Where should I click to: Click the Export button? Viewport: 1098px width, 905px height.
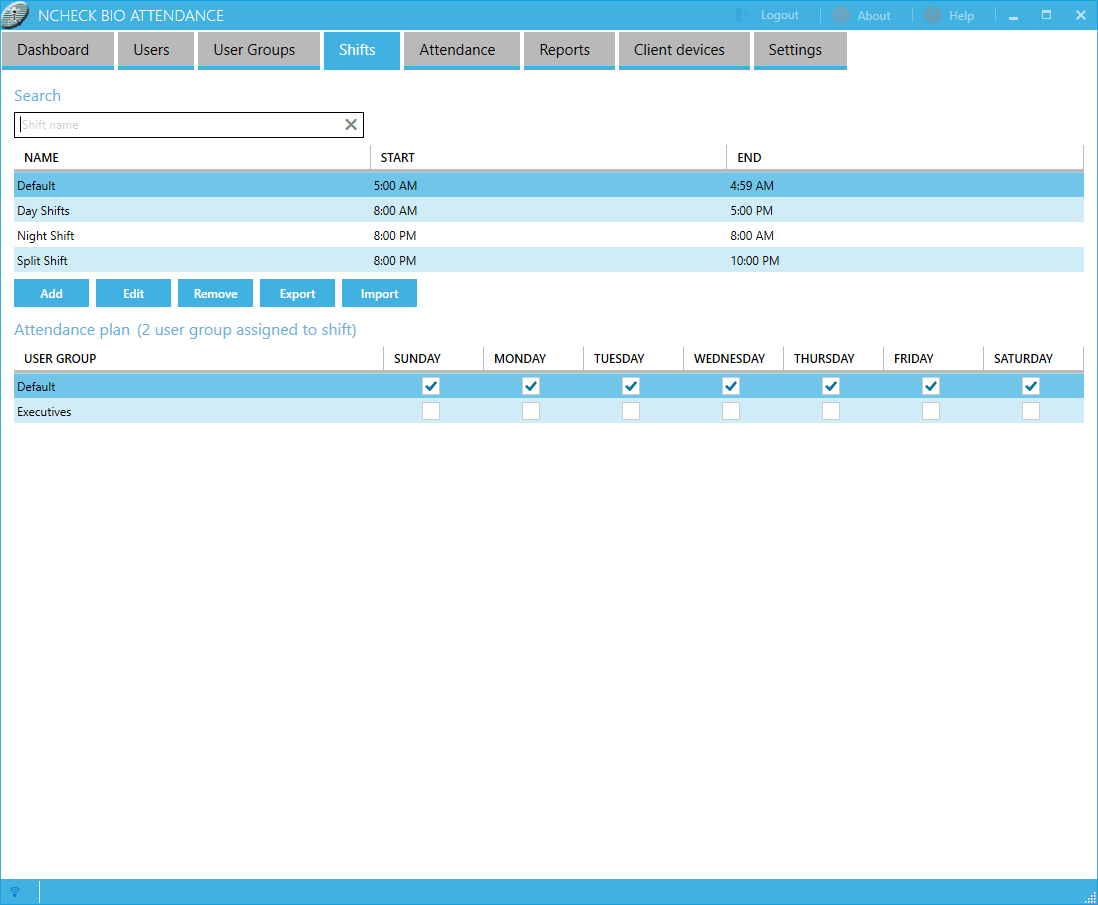tap(297, 293)
